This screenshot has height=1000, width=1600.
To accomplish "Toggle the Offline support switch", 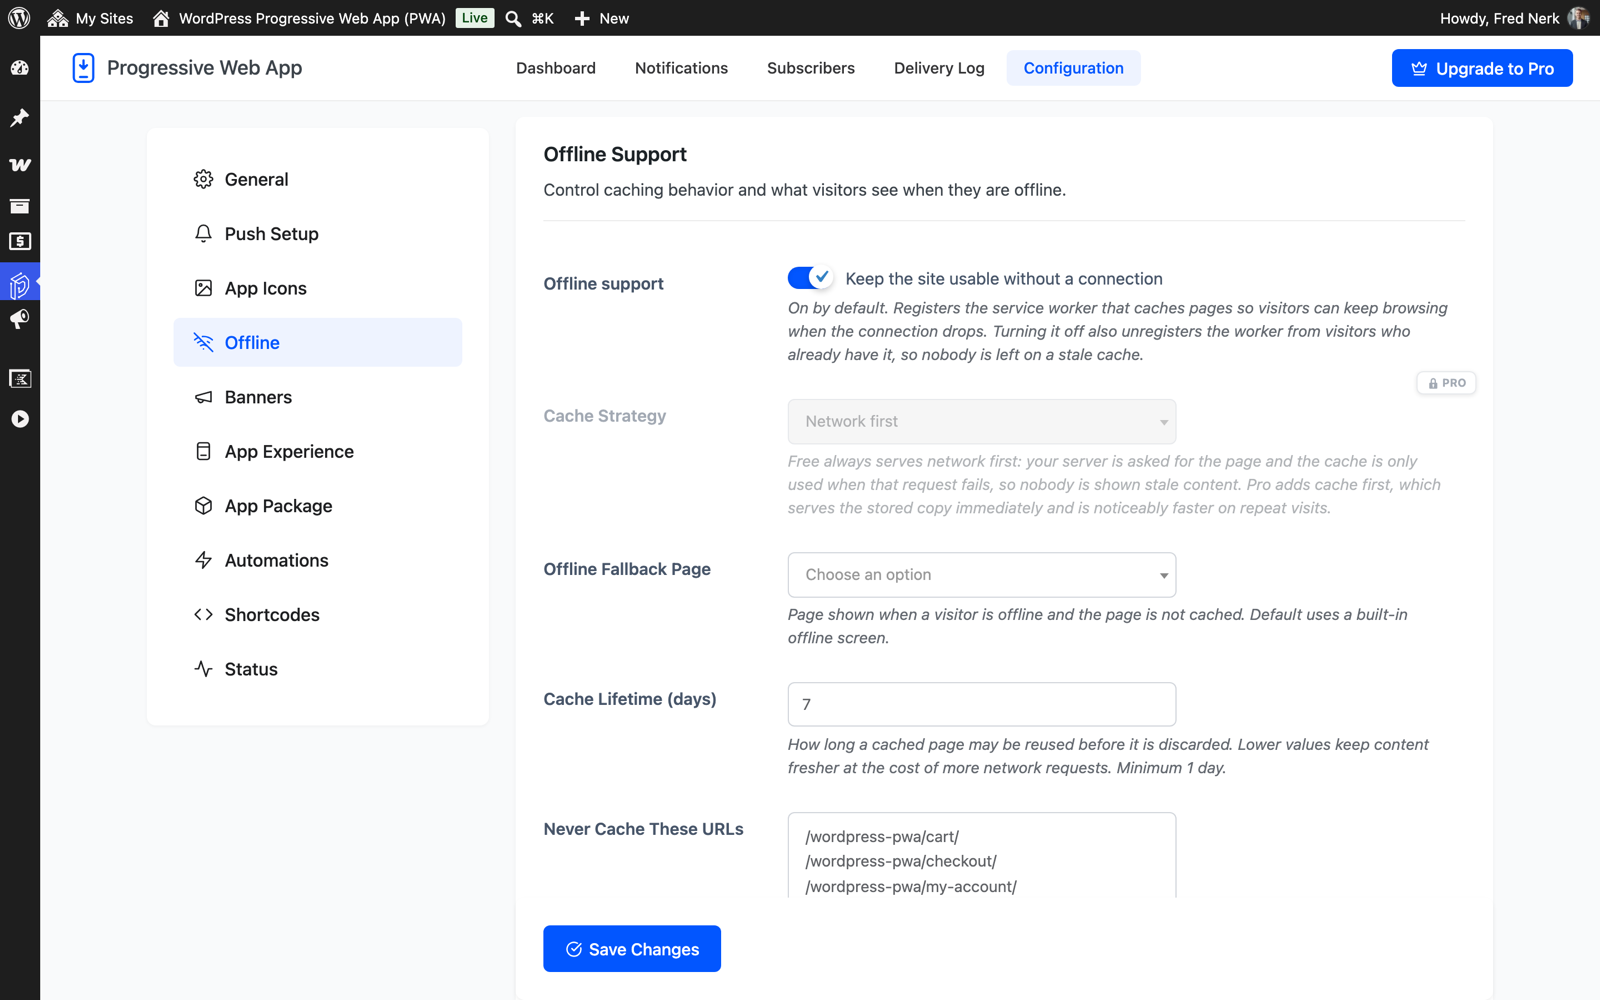I will [x=810, y=278].
